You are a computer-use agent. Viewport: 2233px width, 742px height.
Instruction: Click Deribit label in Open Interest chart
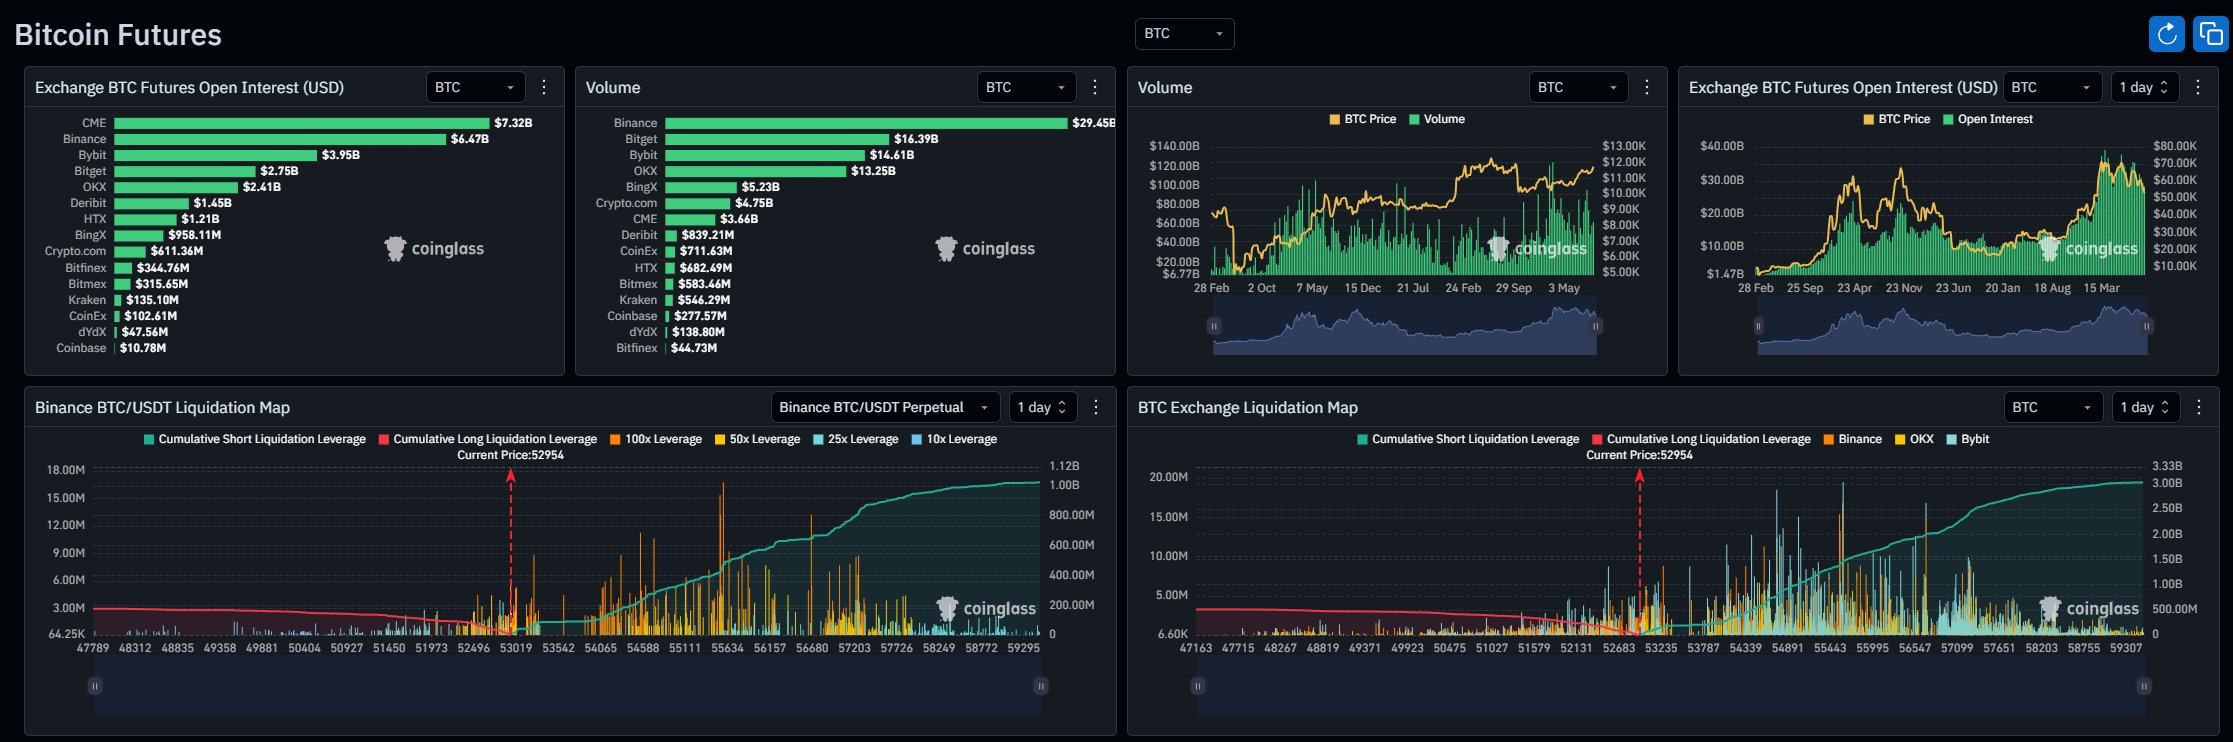(88, 203)
